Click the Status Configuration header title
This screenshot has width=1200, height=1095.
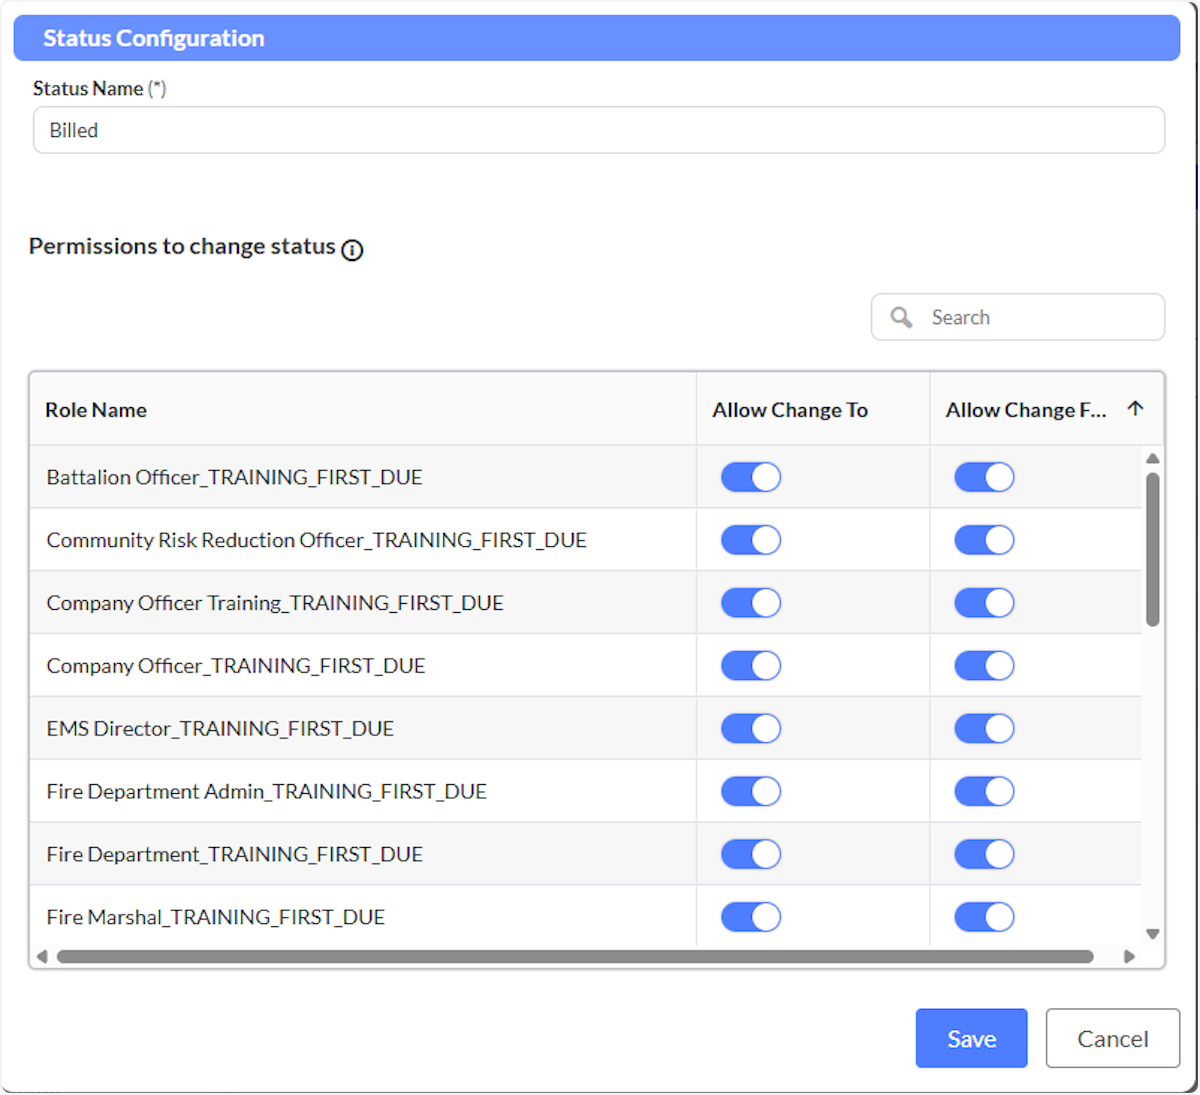click(154, 38)
